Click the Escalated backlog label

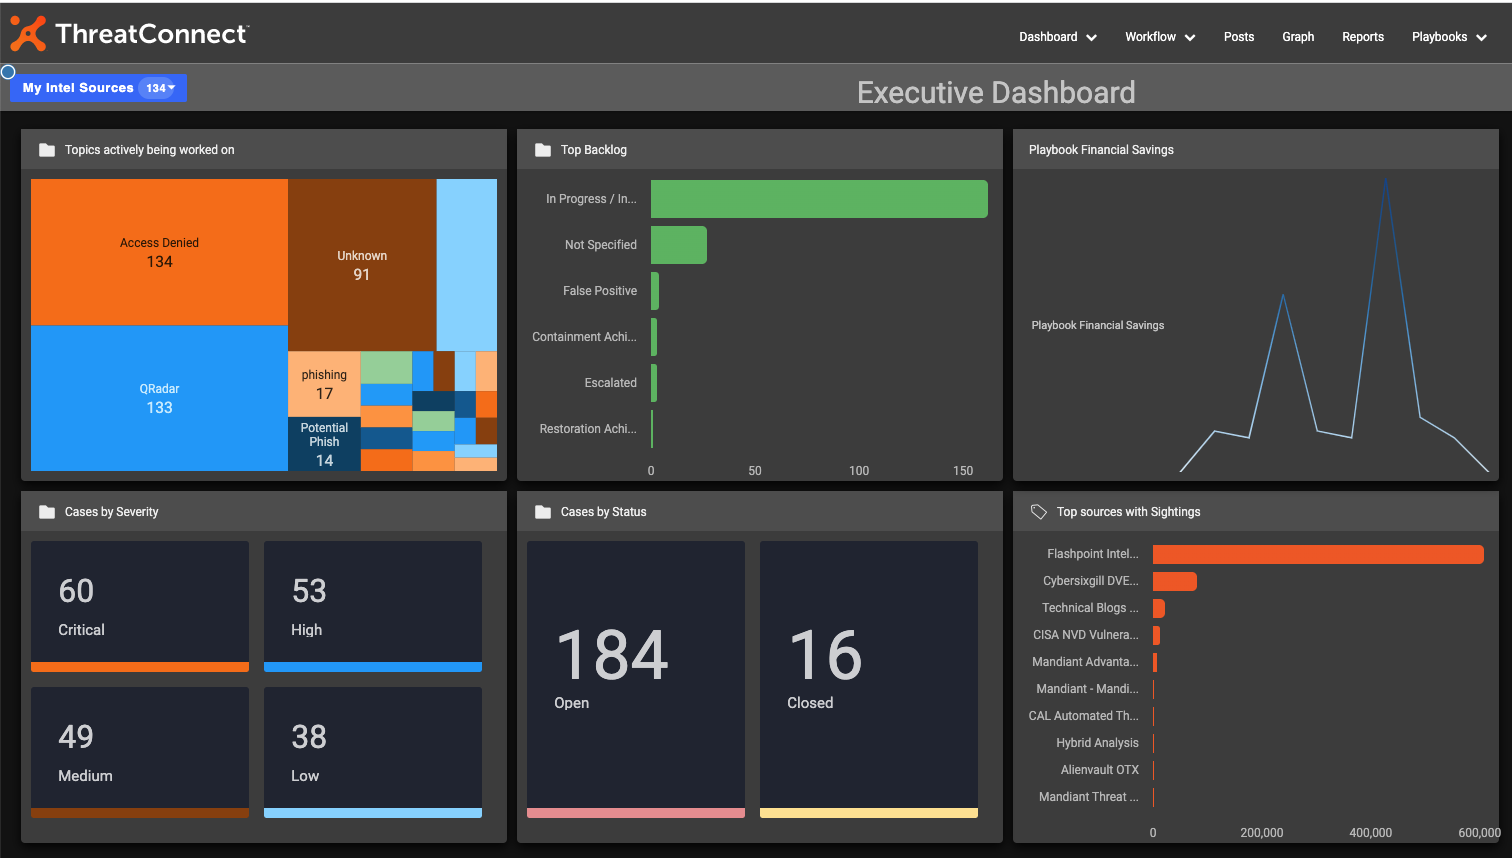[x=611, y=383]
